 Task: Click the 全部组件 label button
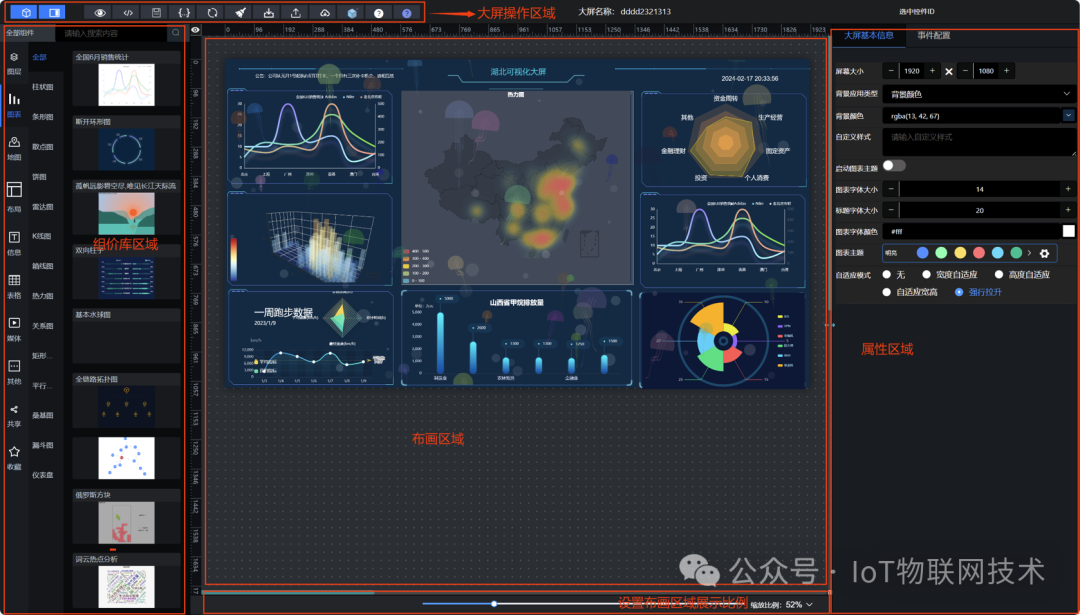[x=20, y=33]
